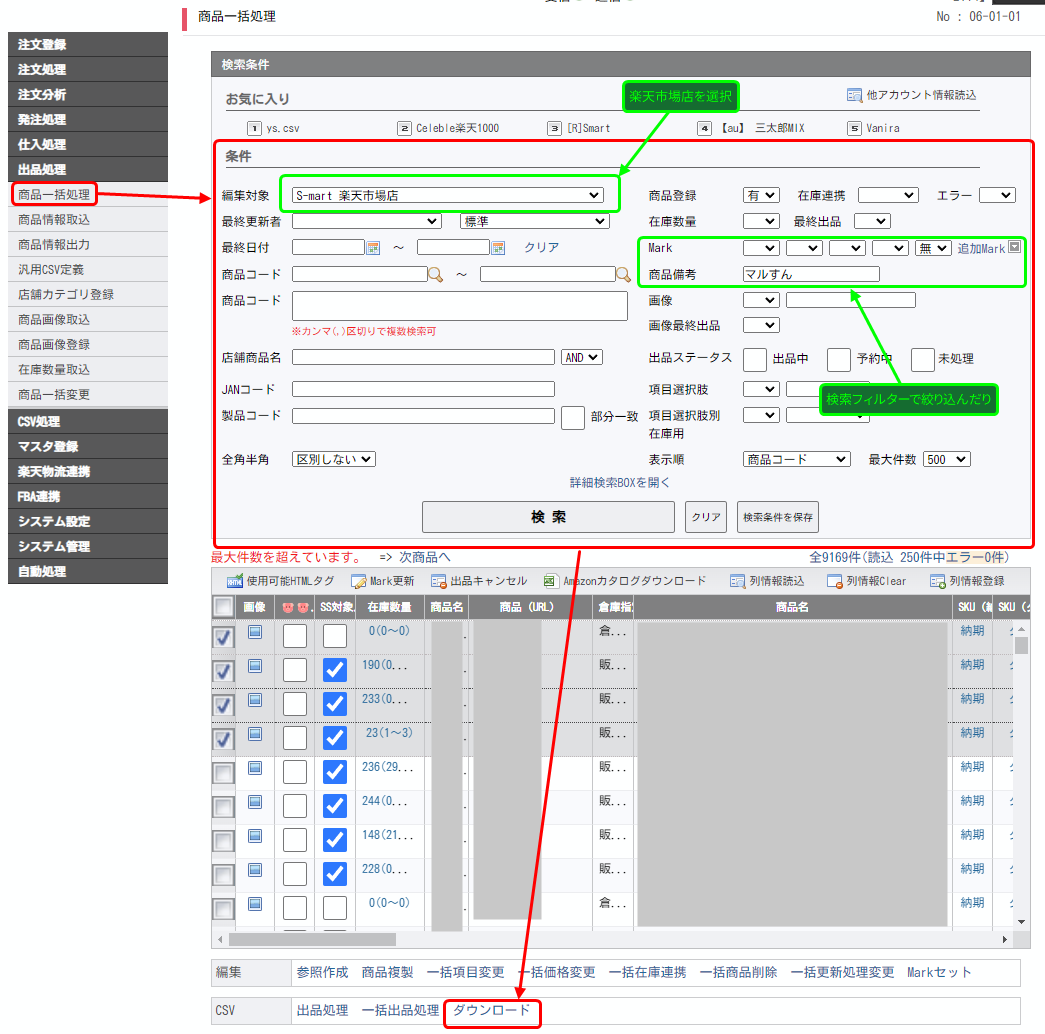Open 商品情報取込 in the left sidebar

54,220
